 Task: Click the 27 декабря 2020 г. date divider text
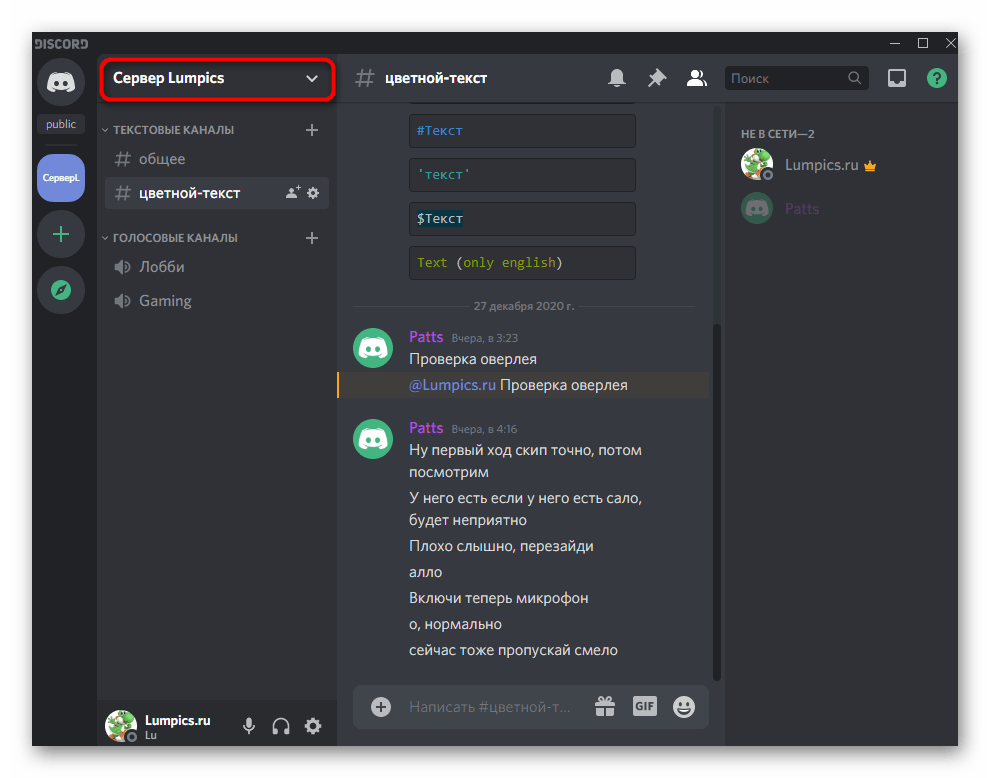coord(524,306)
